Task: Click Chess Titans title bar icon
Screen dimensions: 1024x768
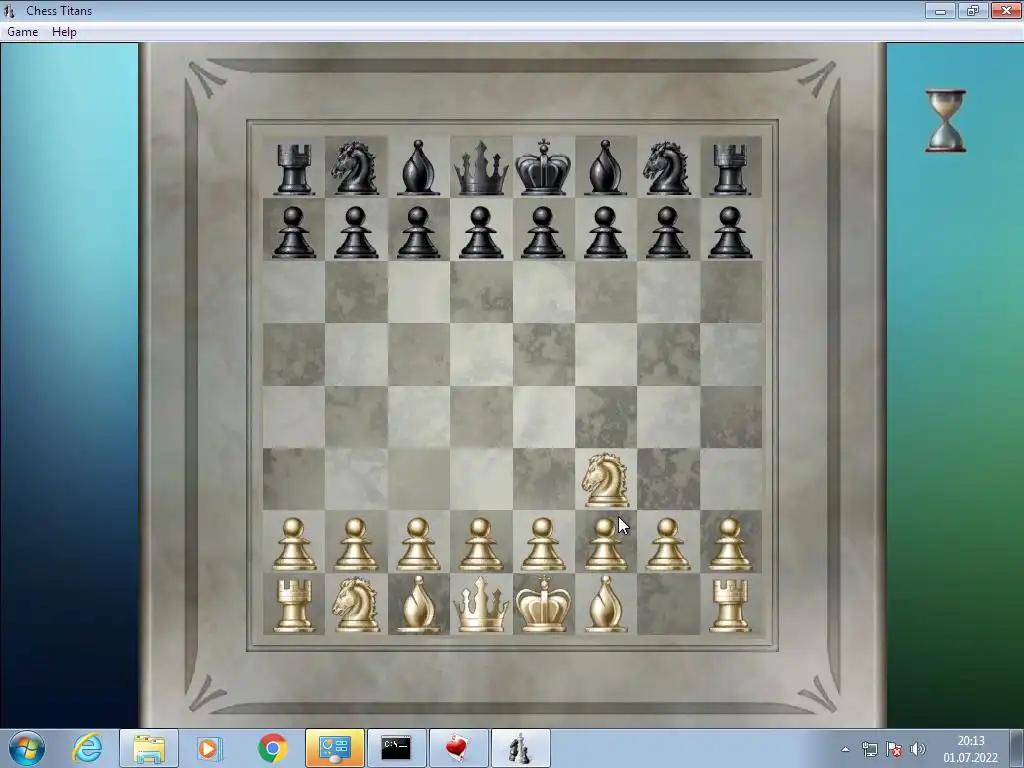Action: pyautogui.click(x=9, y=10)
